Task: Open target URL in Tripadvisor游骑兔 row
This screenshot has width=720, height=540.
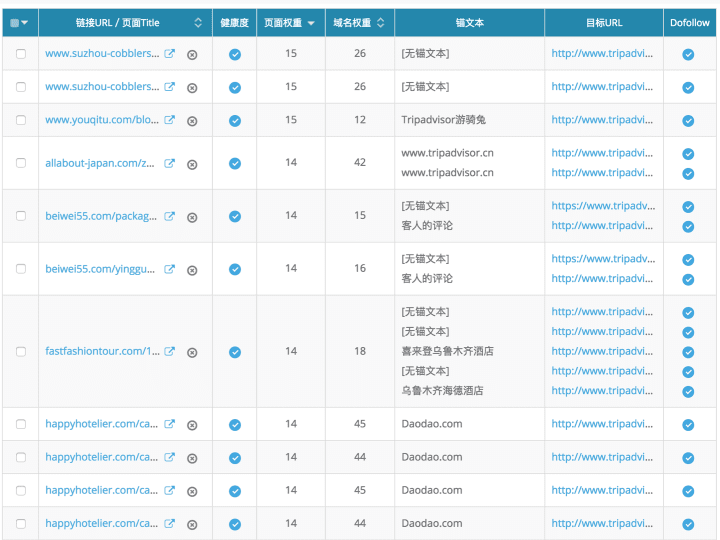Action: tap(602, 120)
